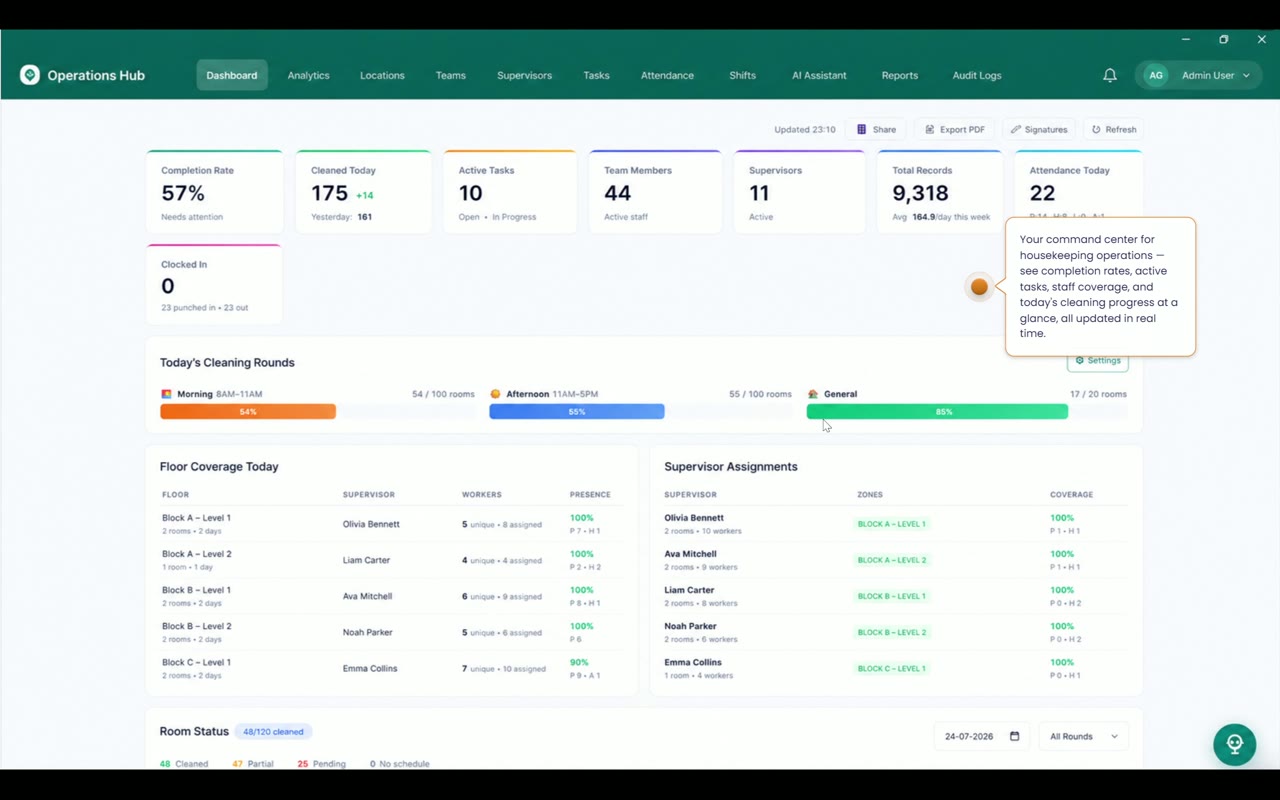Click the Morning 54% progress bar

[248, 411]
